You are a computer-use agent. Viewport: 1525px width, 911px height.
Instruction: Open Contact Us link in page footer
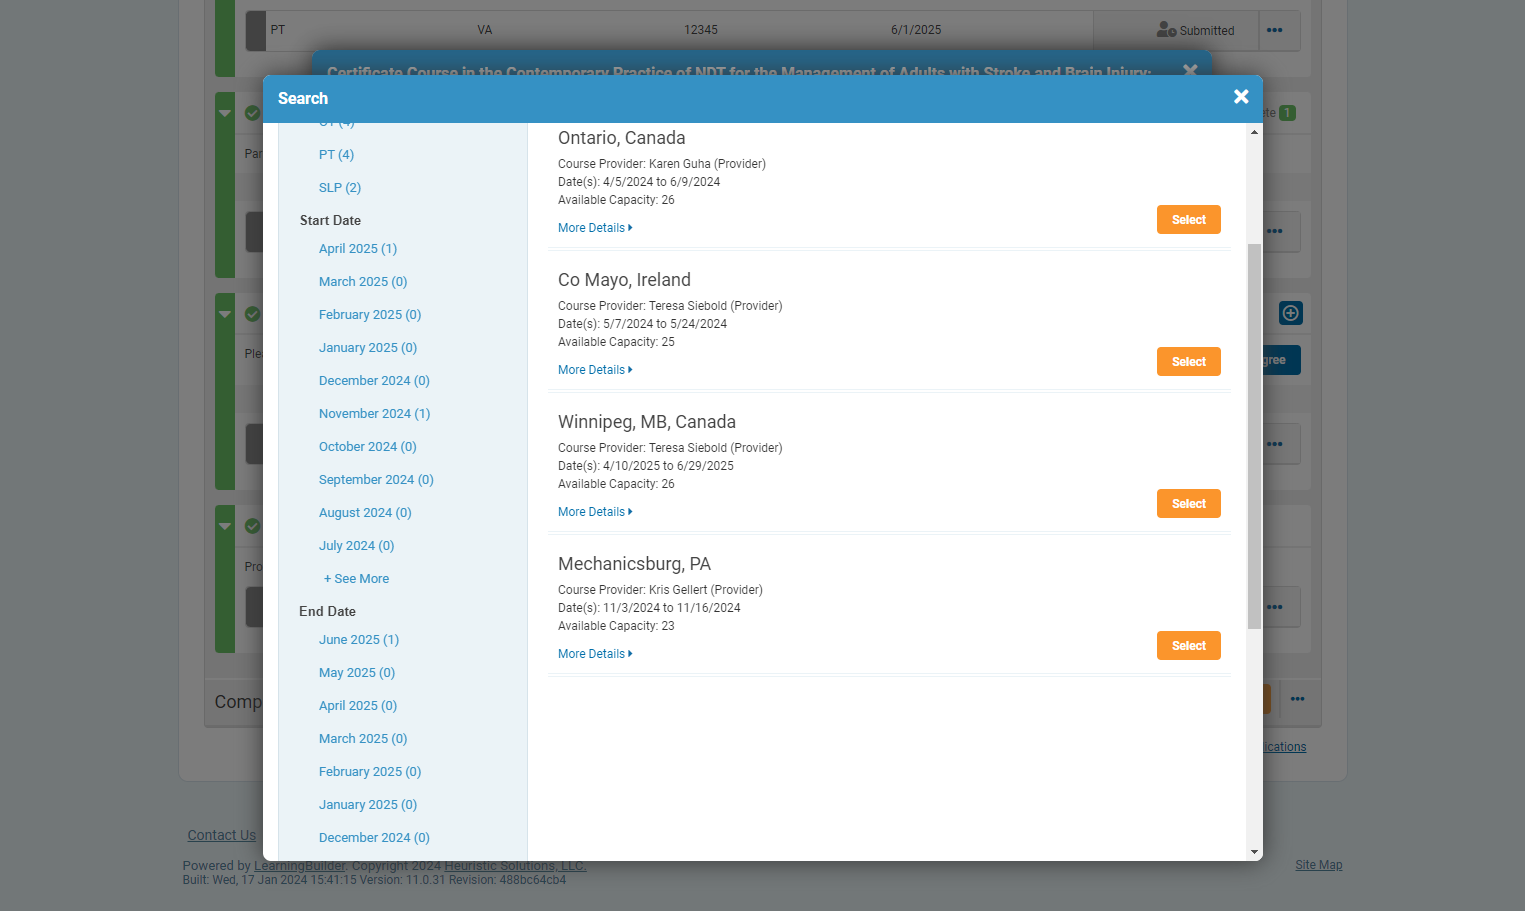pyautogui.click(x=222, y=835)
